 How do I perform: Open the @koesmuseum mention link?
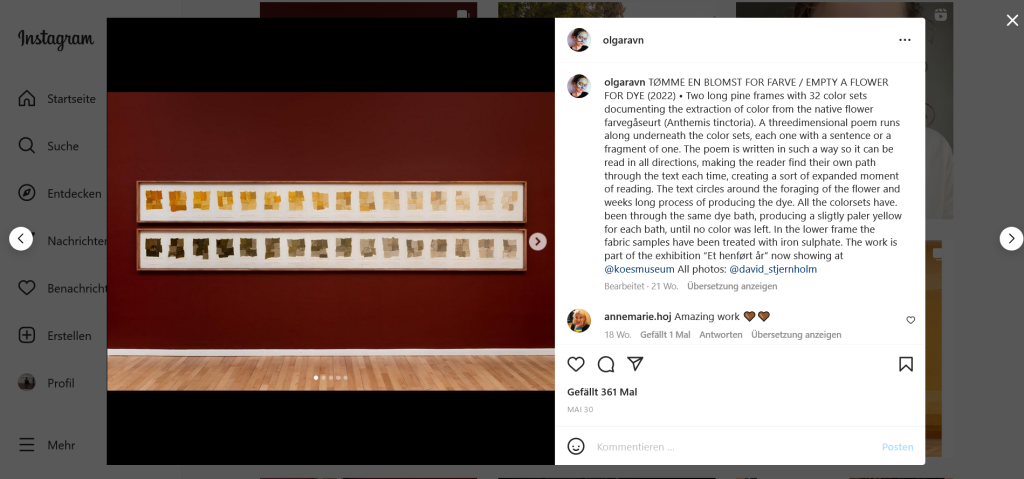[639, 269]
